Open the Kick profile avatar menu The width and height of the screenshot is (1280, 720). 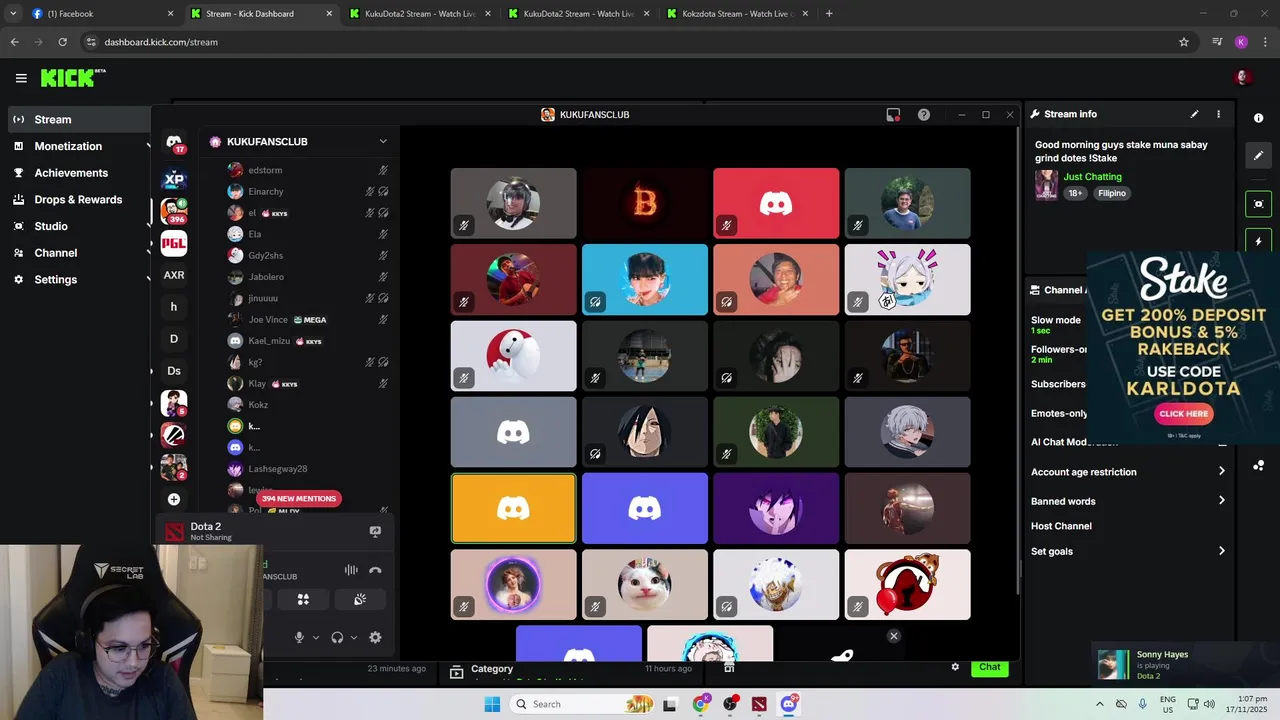(1243, 78)
